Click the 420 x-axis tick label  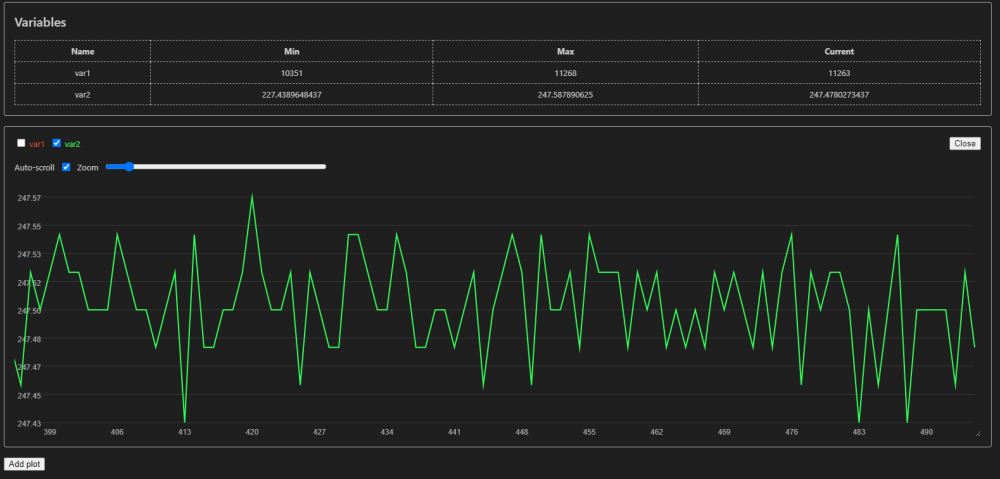click(252, 432)
